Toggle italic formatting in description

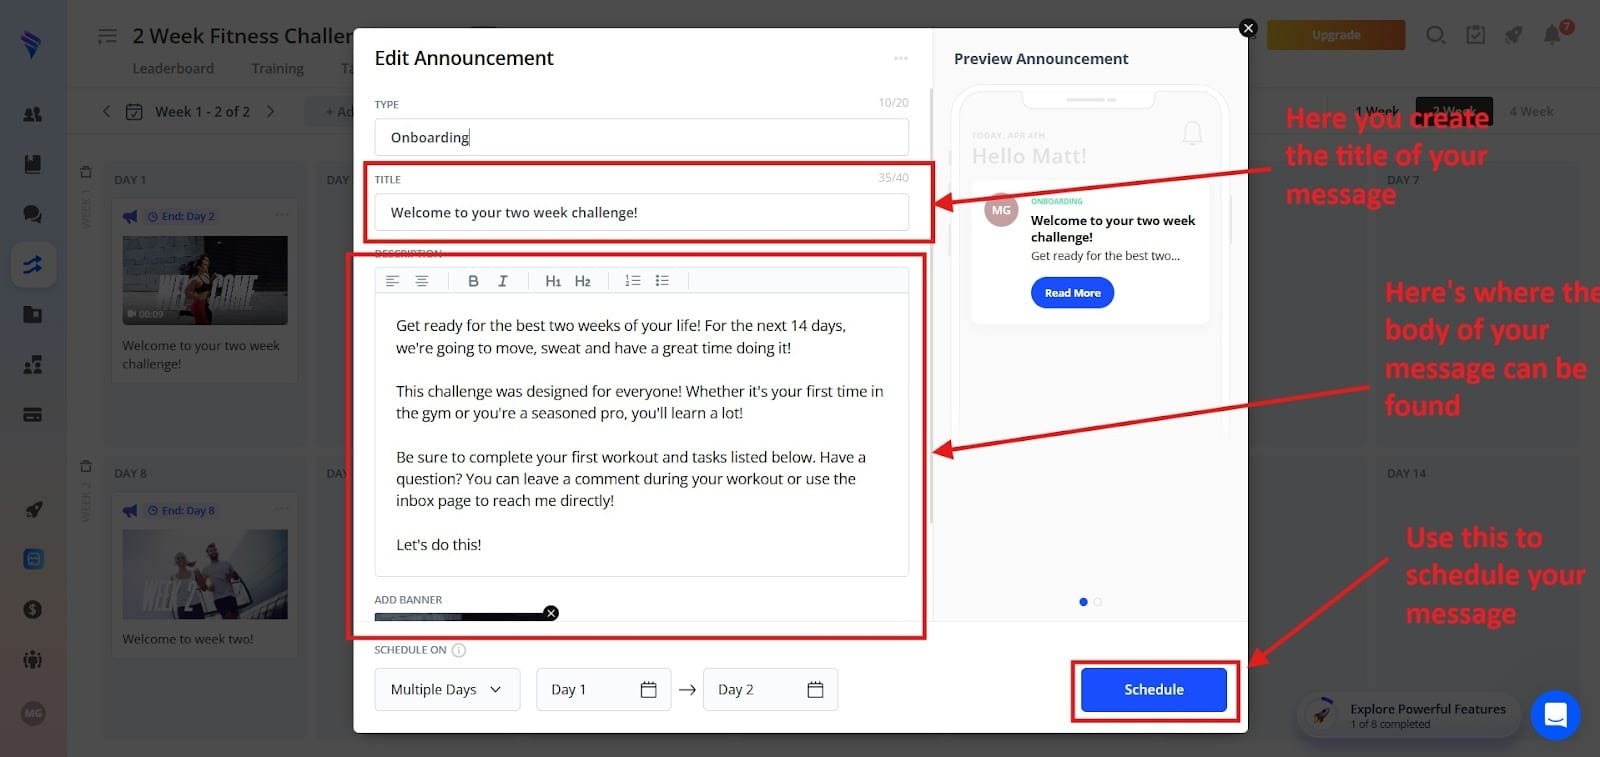pyautogui.click(x=503, y=281)
